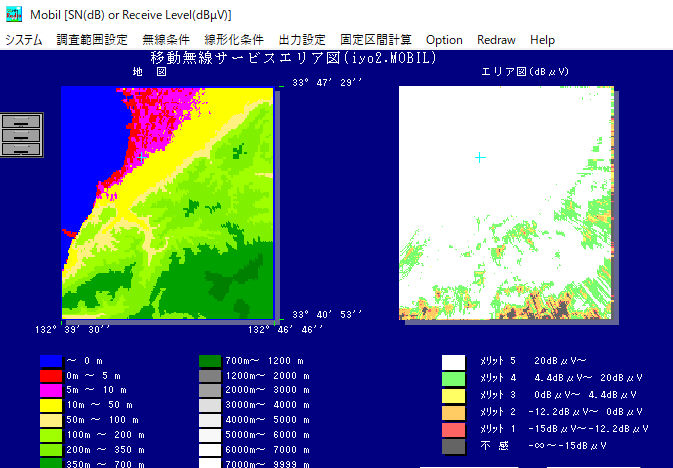Screen dimensions: 673x468
Task: Click the middle drawer of the cabinet icon
Action: pos(22,135)
